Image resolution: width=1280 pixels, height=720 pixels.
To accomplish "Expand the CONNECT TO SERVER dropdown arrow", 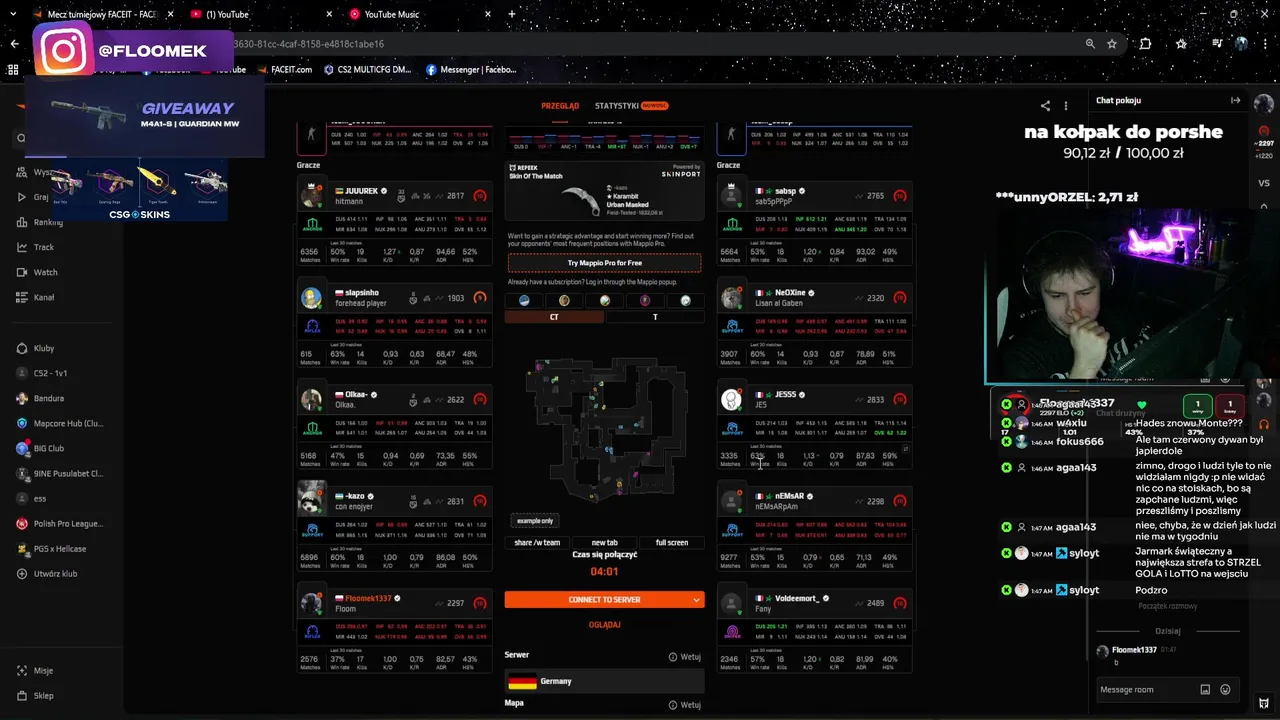I will tap(696, 600).
